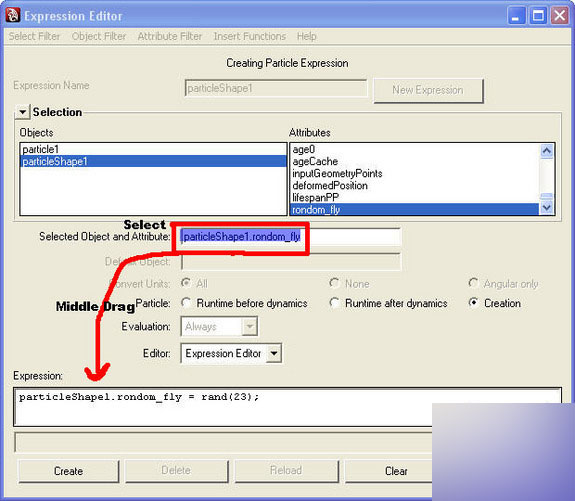575x501 pixels.
Task: Select Convert Units None radio button
Action: click(334, 283)
